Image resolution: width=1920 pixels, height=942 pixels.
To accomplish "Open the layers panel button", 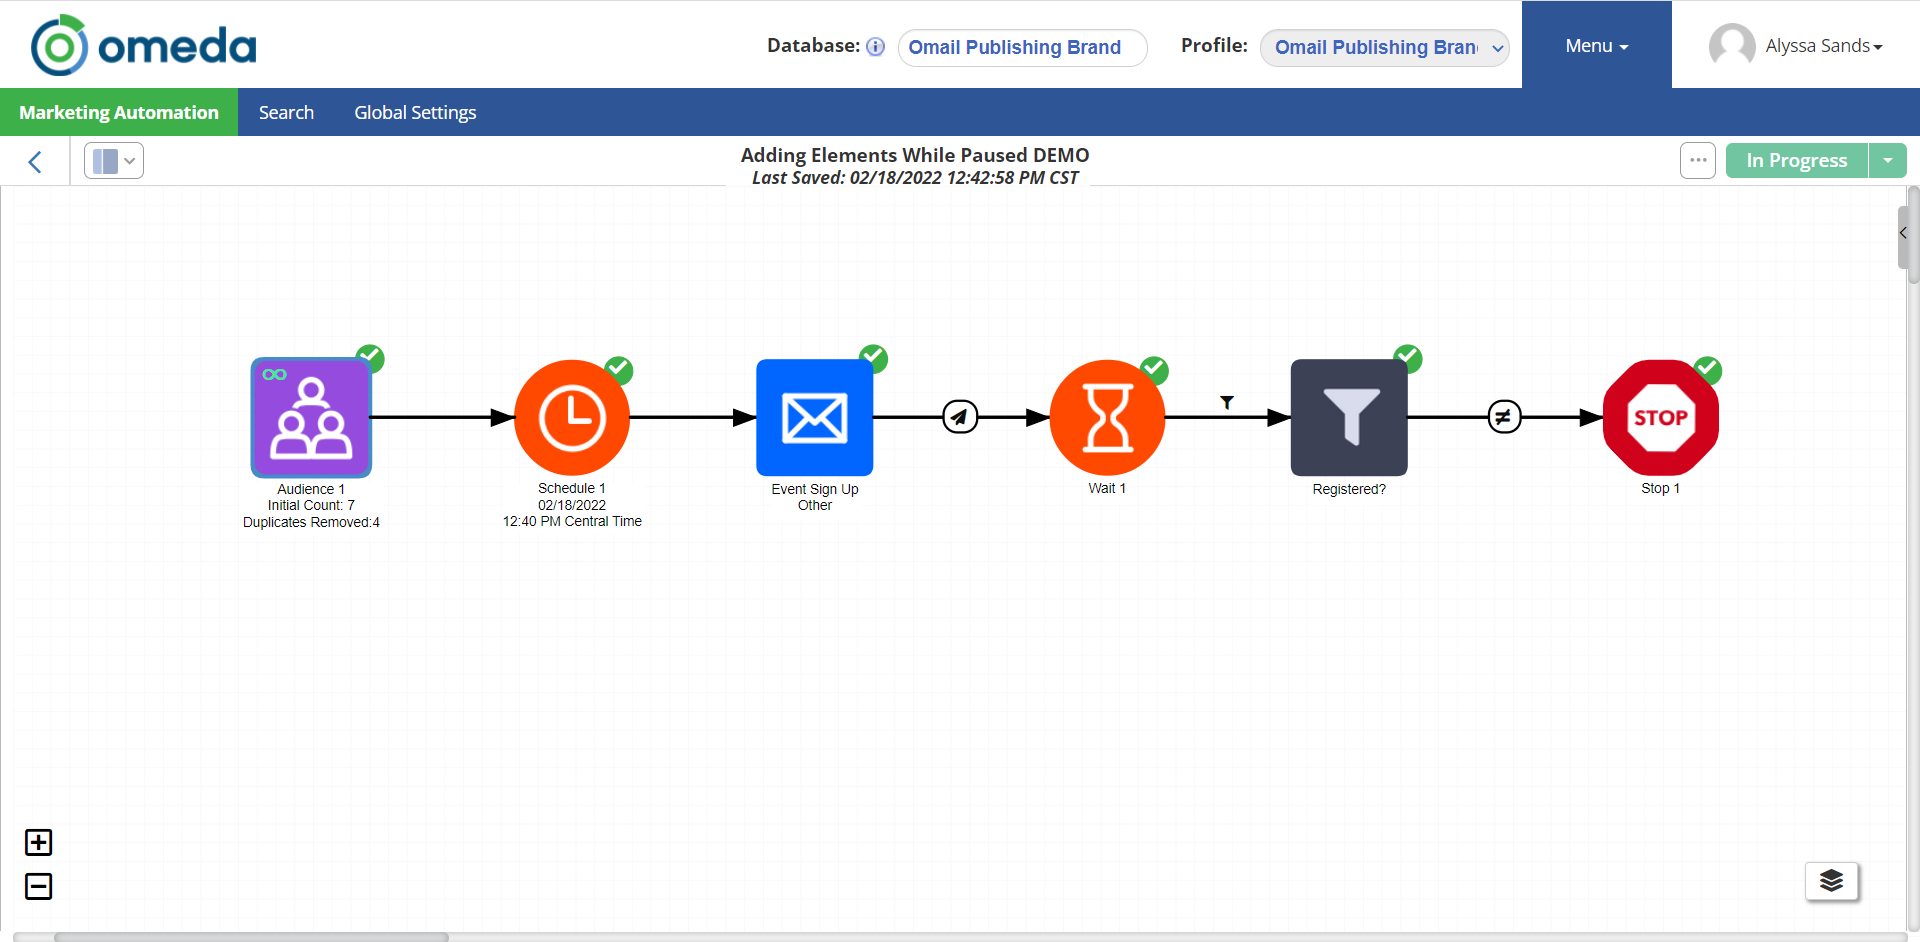I will coord(1831,881).
